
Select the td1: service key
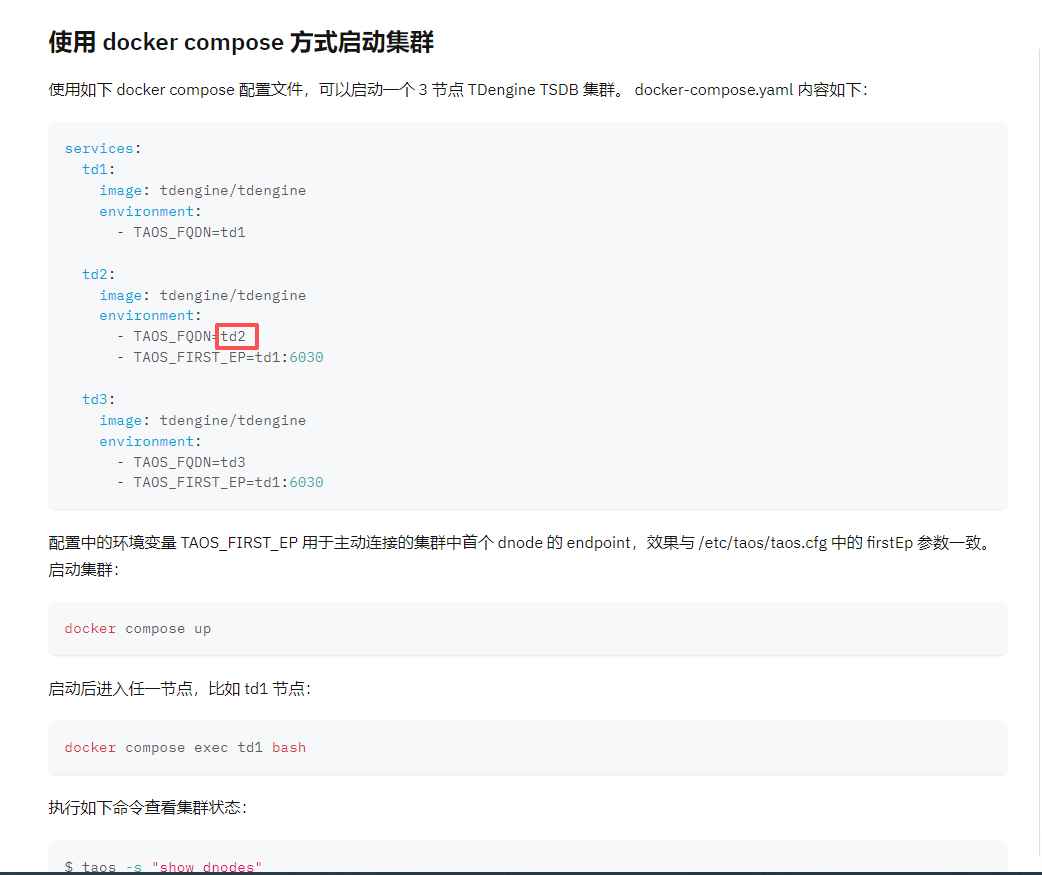click(x=99, y=170)
